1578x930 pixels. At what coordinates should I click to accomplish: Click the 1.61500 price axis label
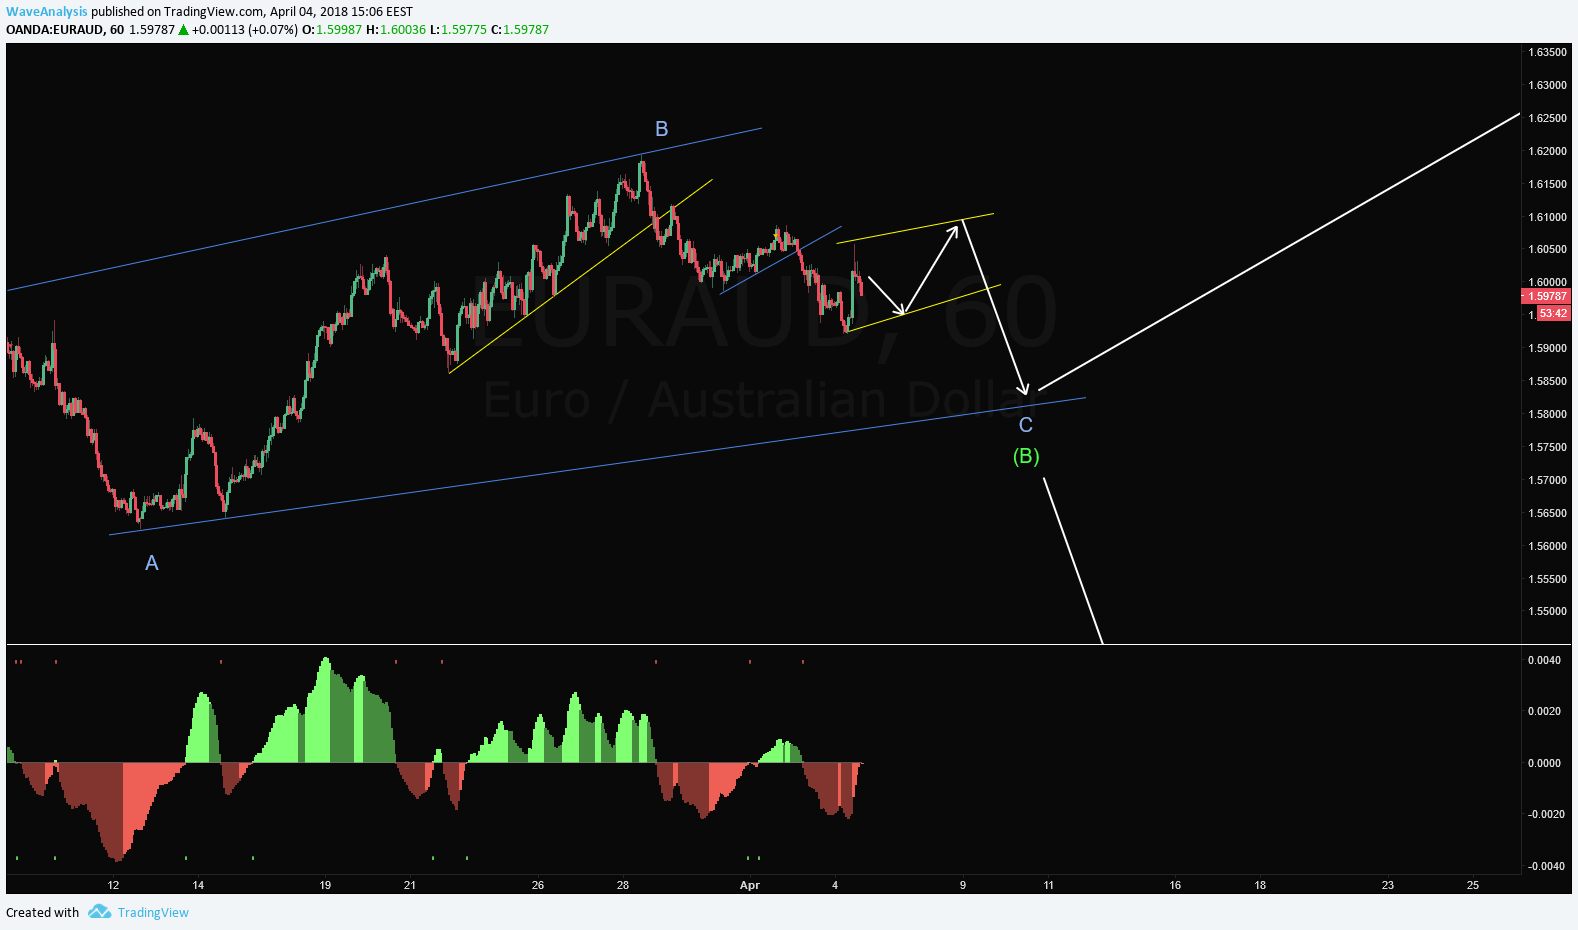(1547, 184)
